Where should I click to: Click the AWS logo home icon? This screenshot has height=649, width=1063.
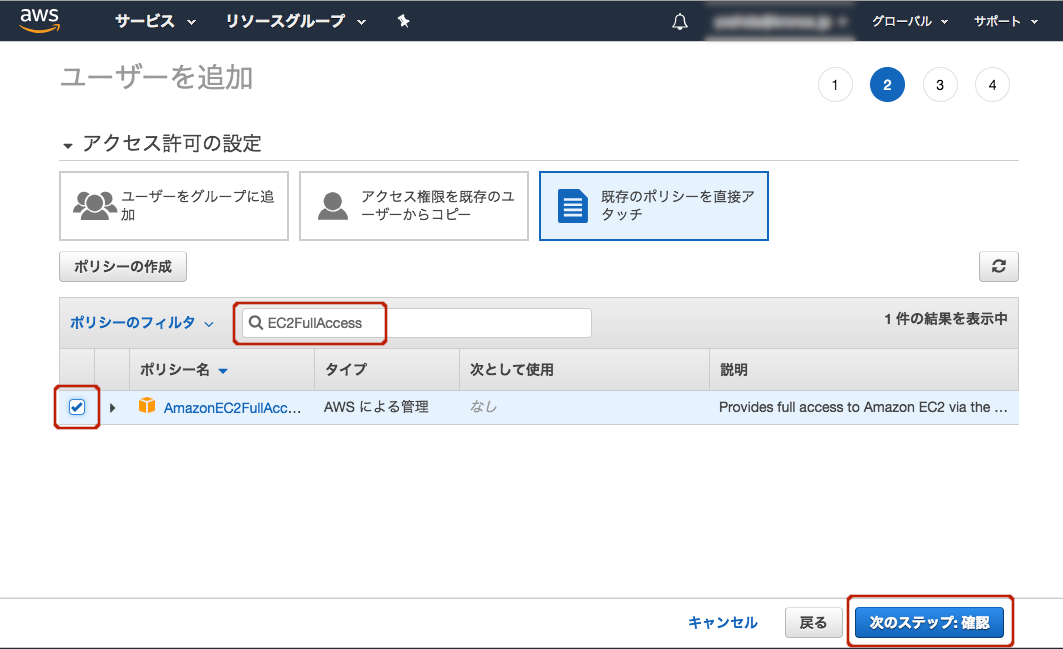coord(40,20)
